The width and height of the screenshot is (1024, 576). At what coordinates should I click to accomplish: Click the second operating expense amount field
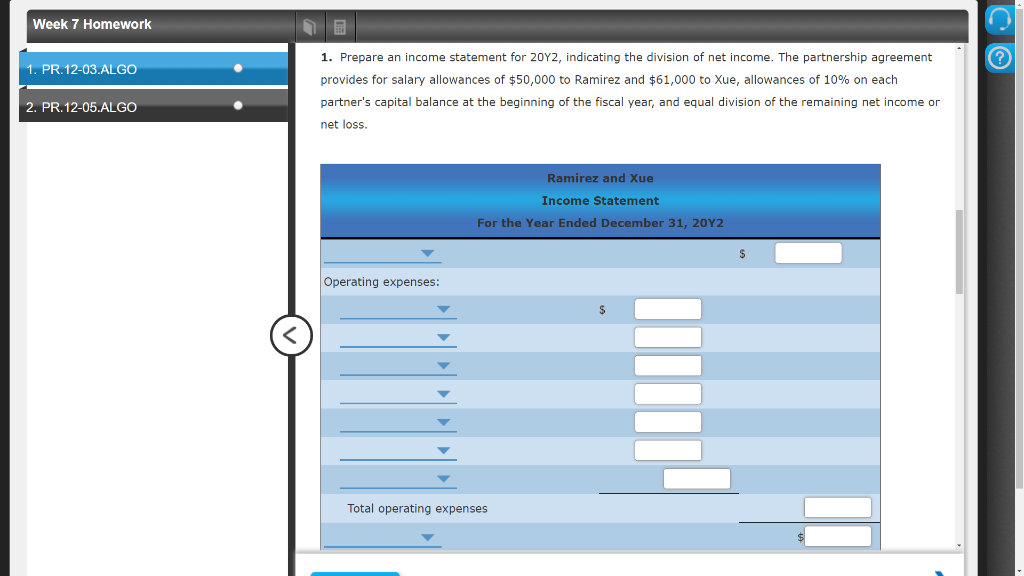(x=667, y=338)
